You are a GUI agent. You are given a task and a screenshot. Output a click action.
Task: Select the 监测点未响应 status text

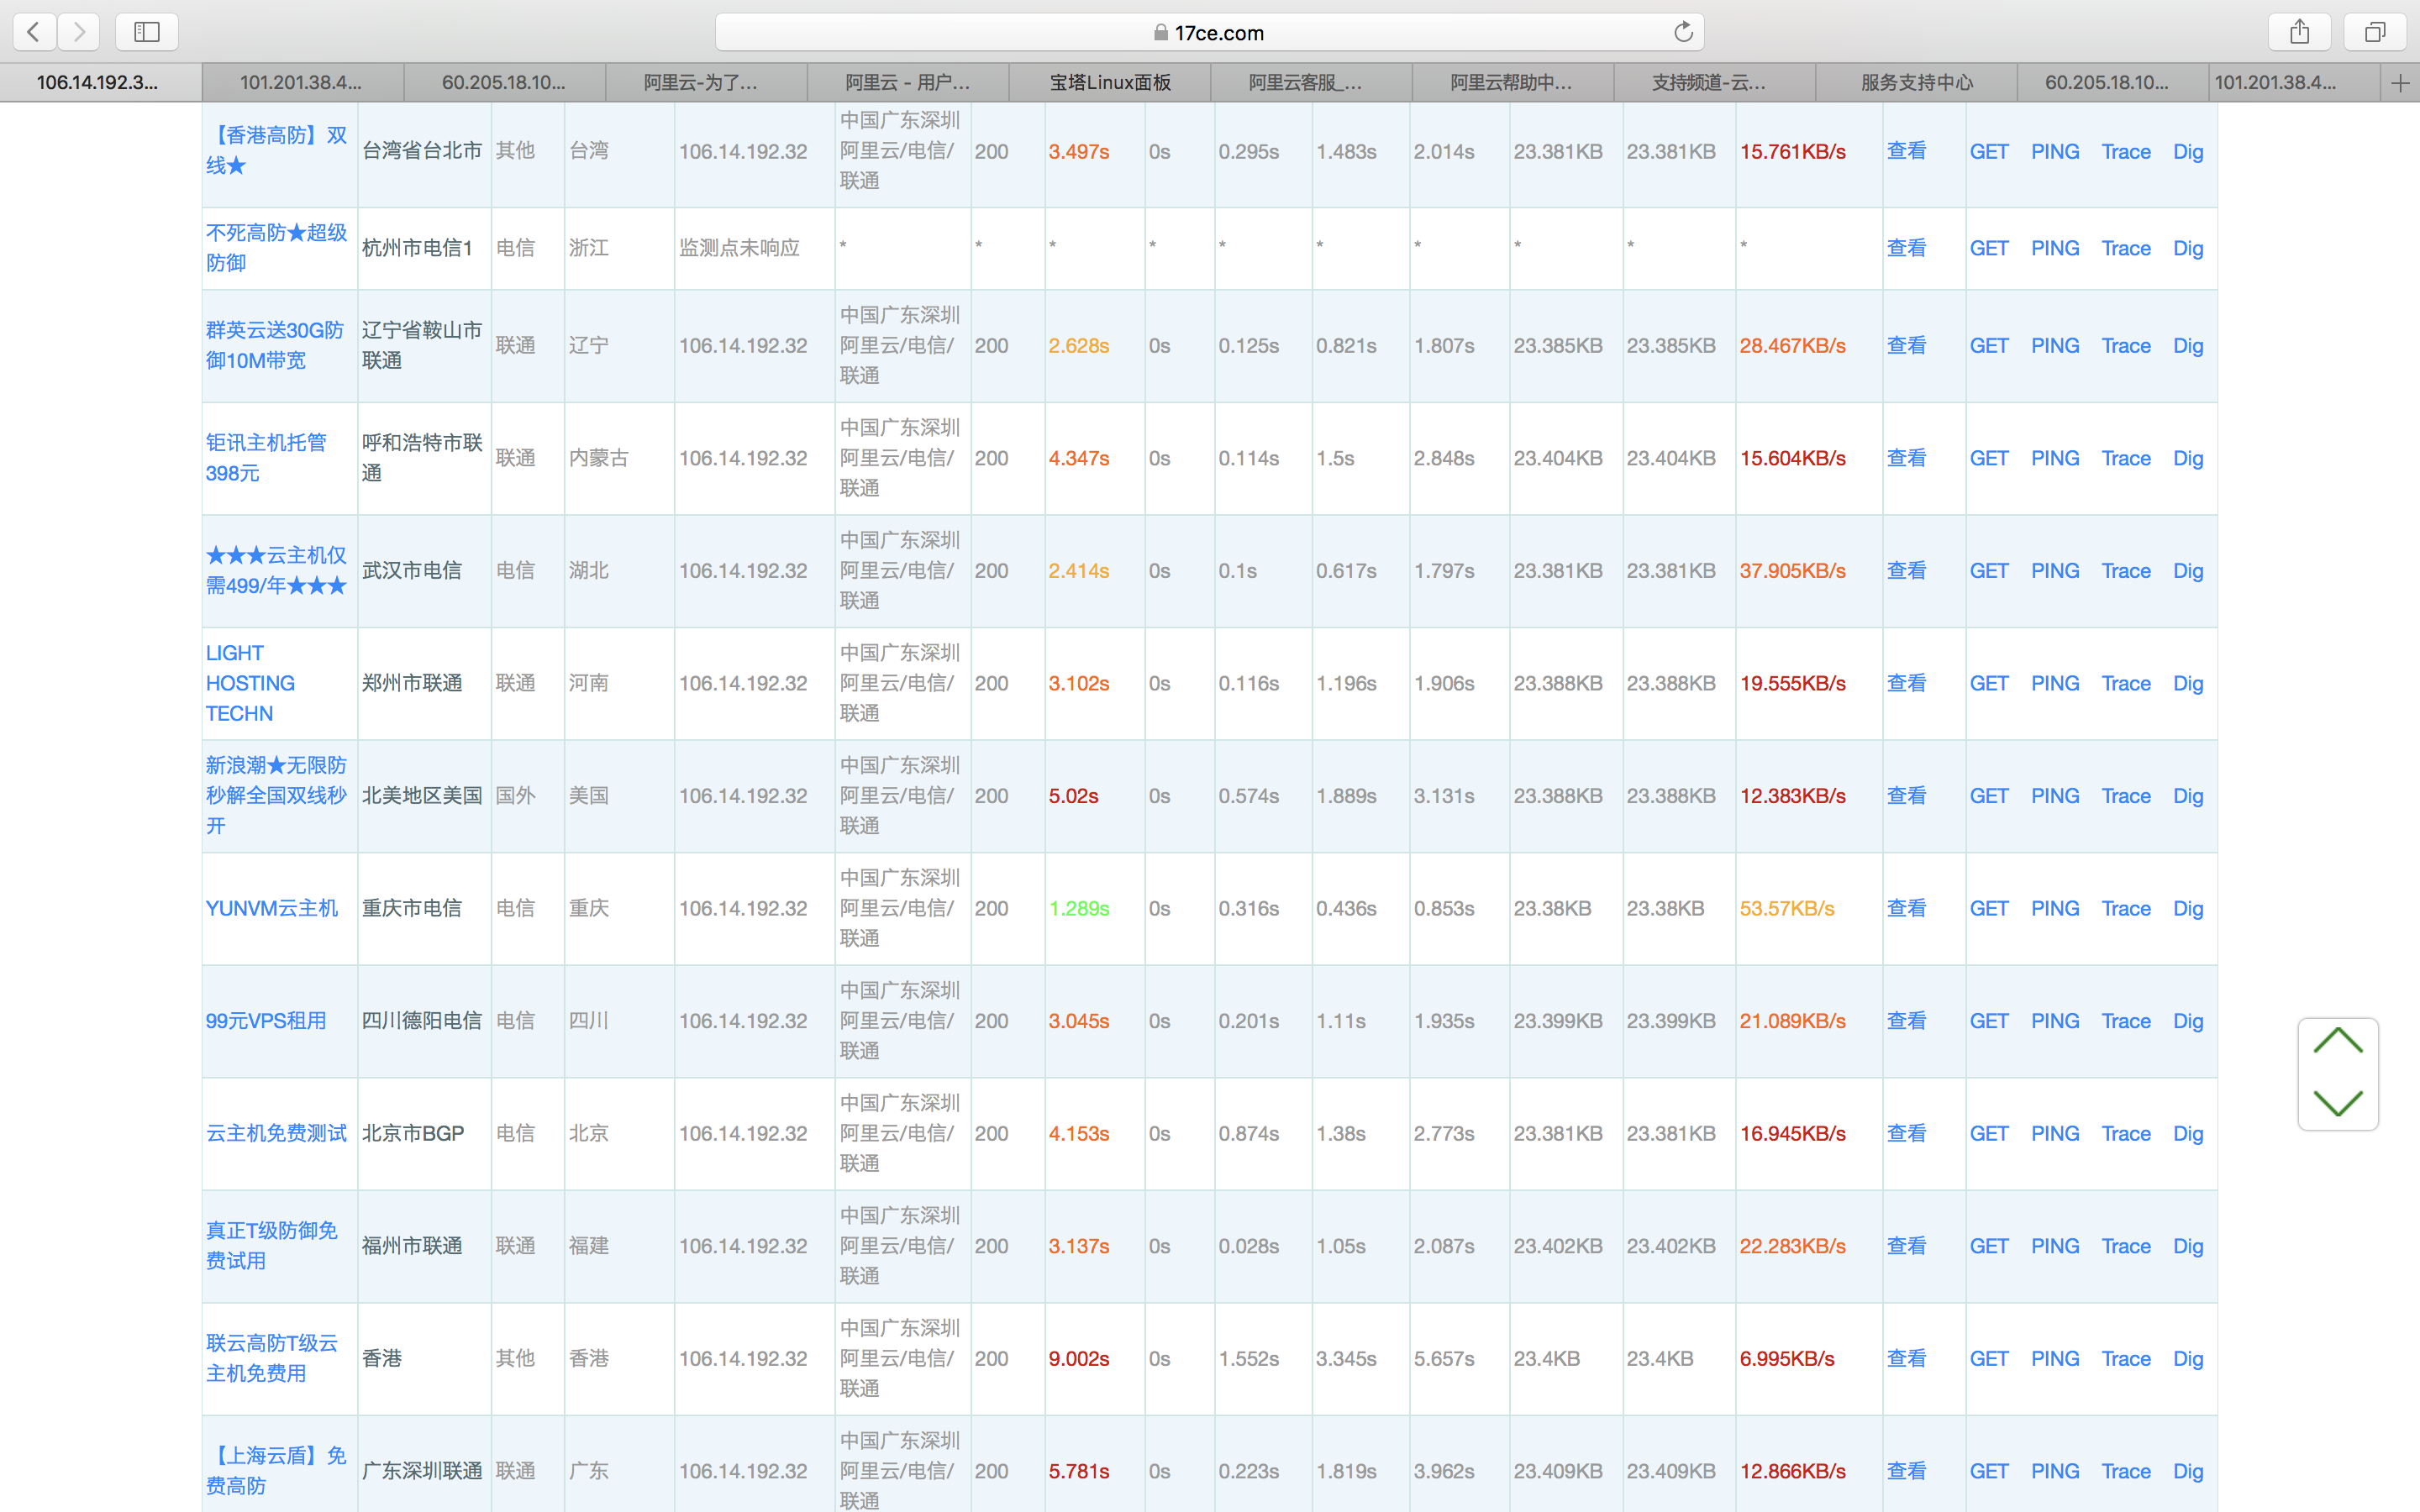(x=740, y=248)
